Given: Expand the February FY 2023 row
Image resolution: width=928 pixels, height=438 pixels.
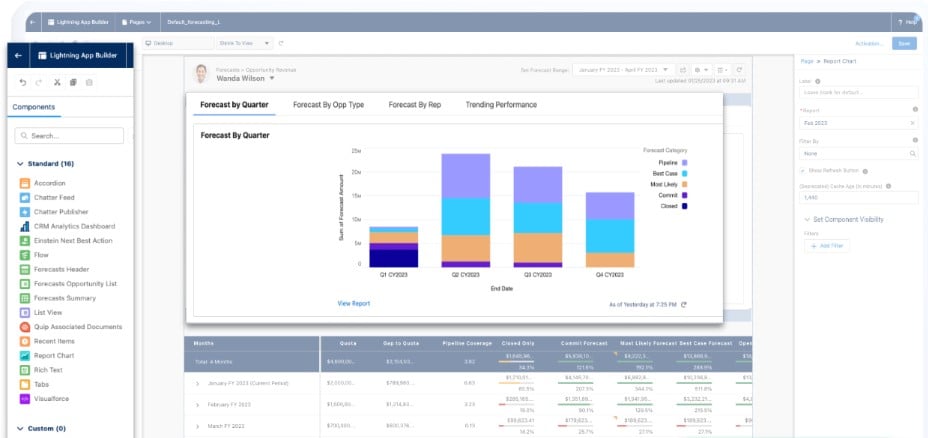Looking at the screenshot, I should pyautogui.click(x=198, y=404).
